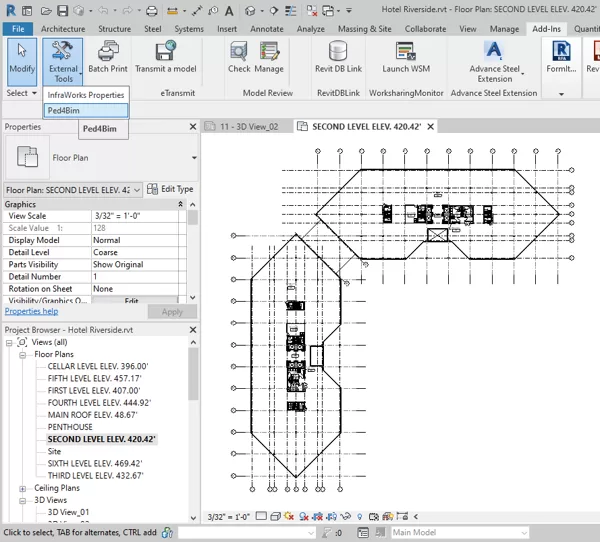Toggle Show Crop Region icon
Screen dimensions: 600x542
[331, 517]
